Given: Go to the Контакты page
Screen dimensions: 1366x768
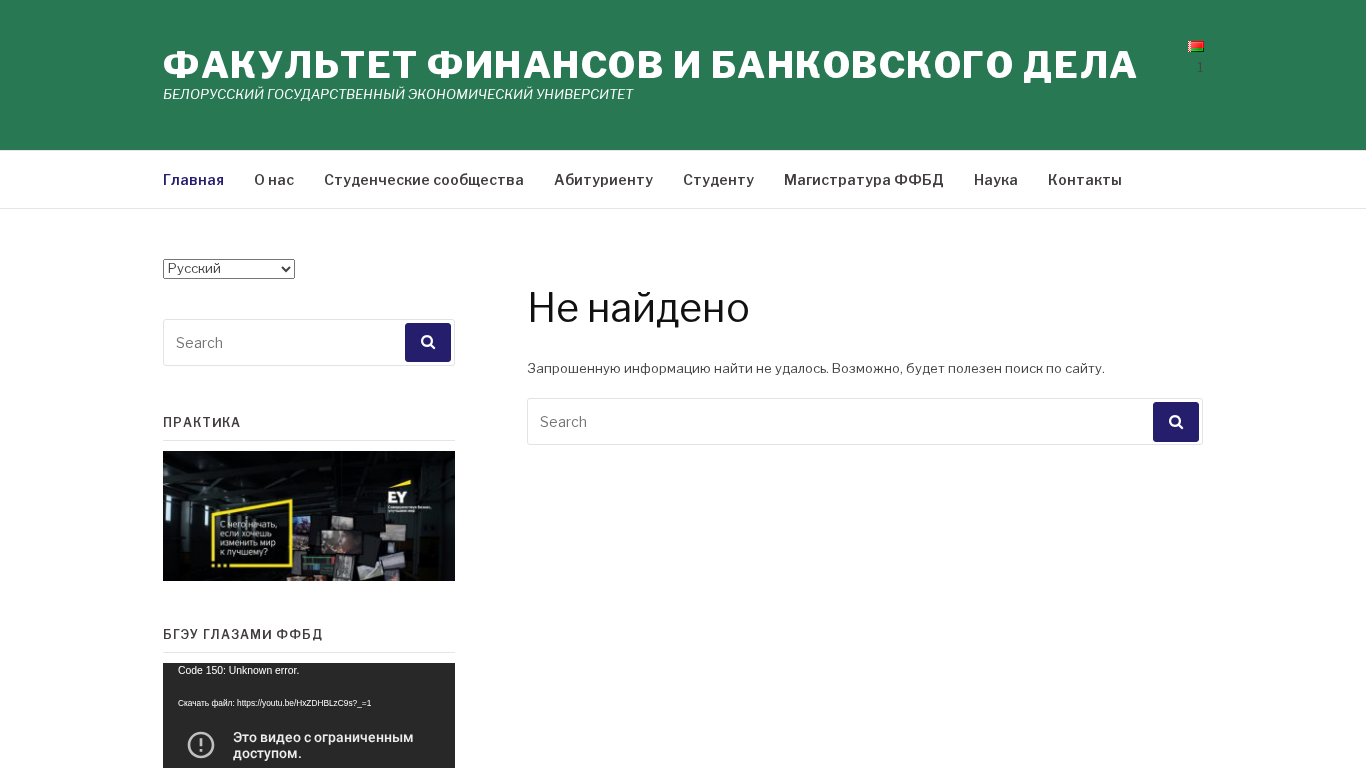Looking at the screenshot, I should coord(1084,180).
